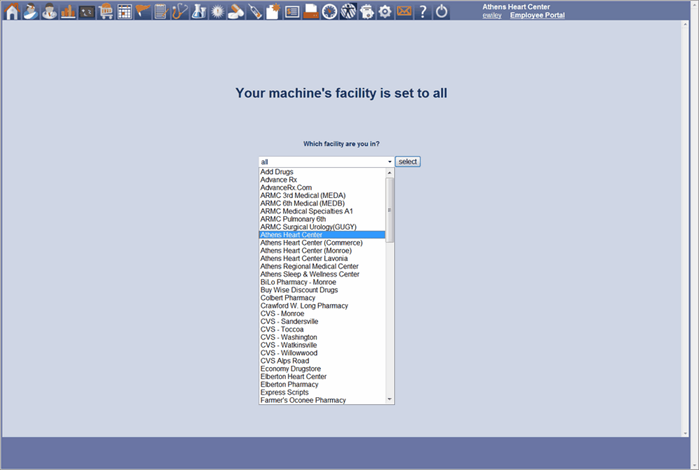The image size is (699, 470).
Task: Select Athens Regional Medical Center
Action: 322,266
